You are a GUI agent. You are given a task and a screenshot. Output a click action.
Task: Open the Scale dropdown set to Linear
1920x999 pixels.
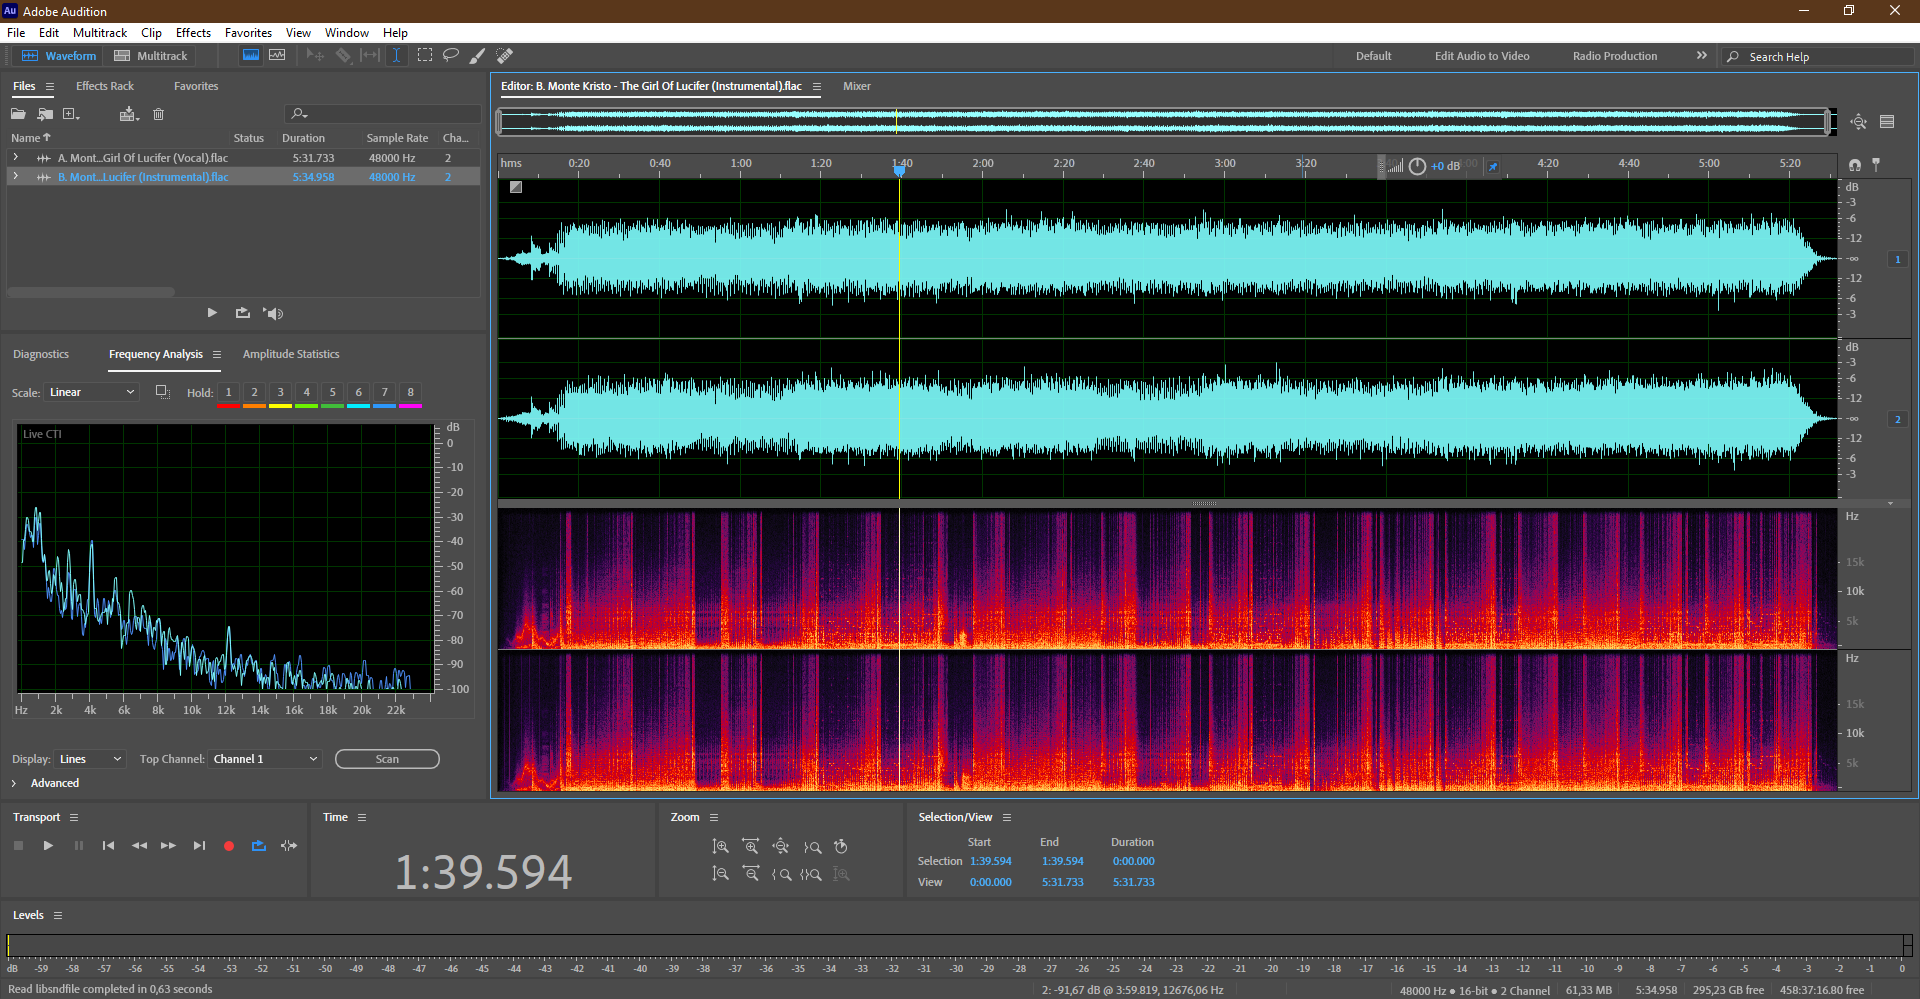point(91,392)
